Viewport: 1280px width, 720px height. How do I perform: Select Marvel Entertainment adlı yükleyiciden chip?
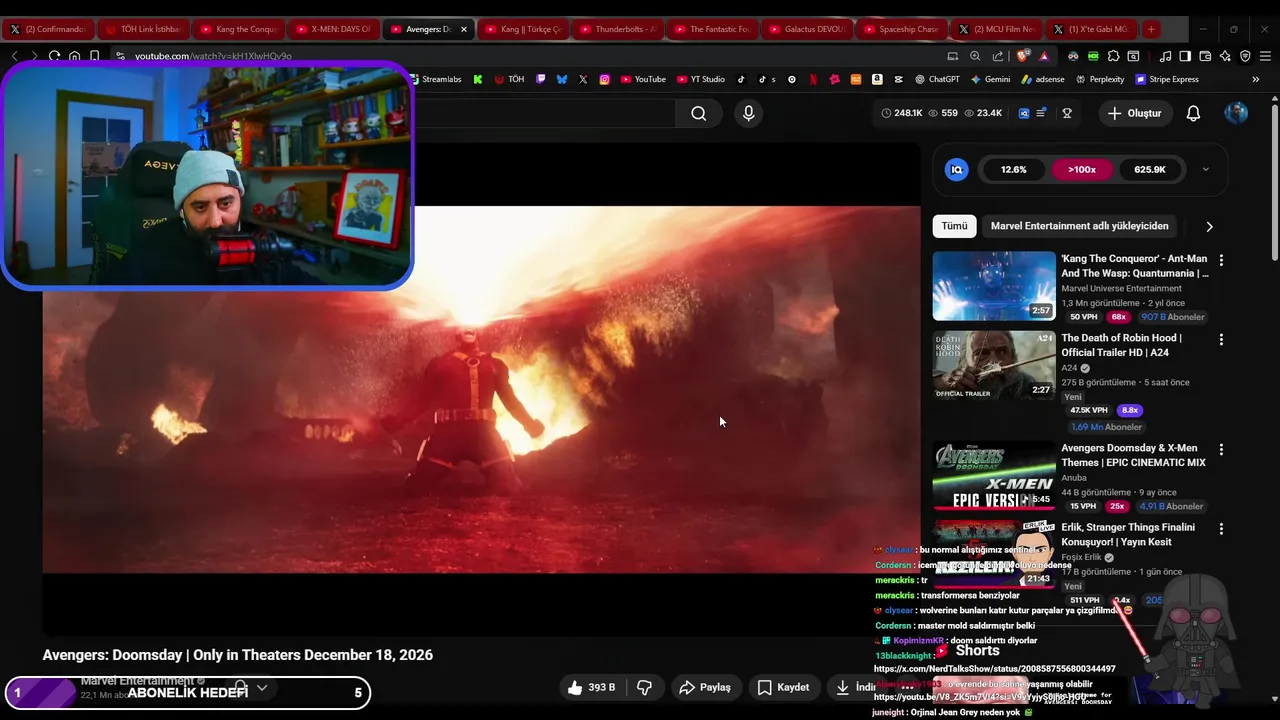click(1079, 226)
